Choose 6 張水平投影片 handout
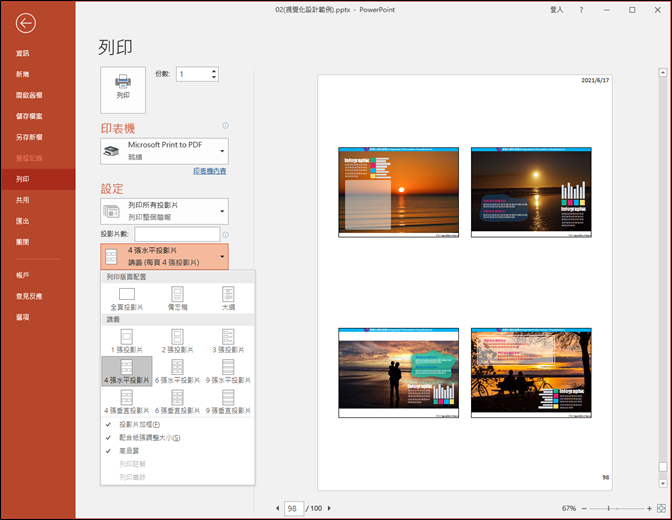Viewport: 672px width, 520px height. (x=177, y=371)
